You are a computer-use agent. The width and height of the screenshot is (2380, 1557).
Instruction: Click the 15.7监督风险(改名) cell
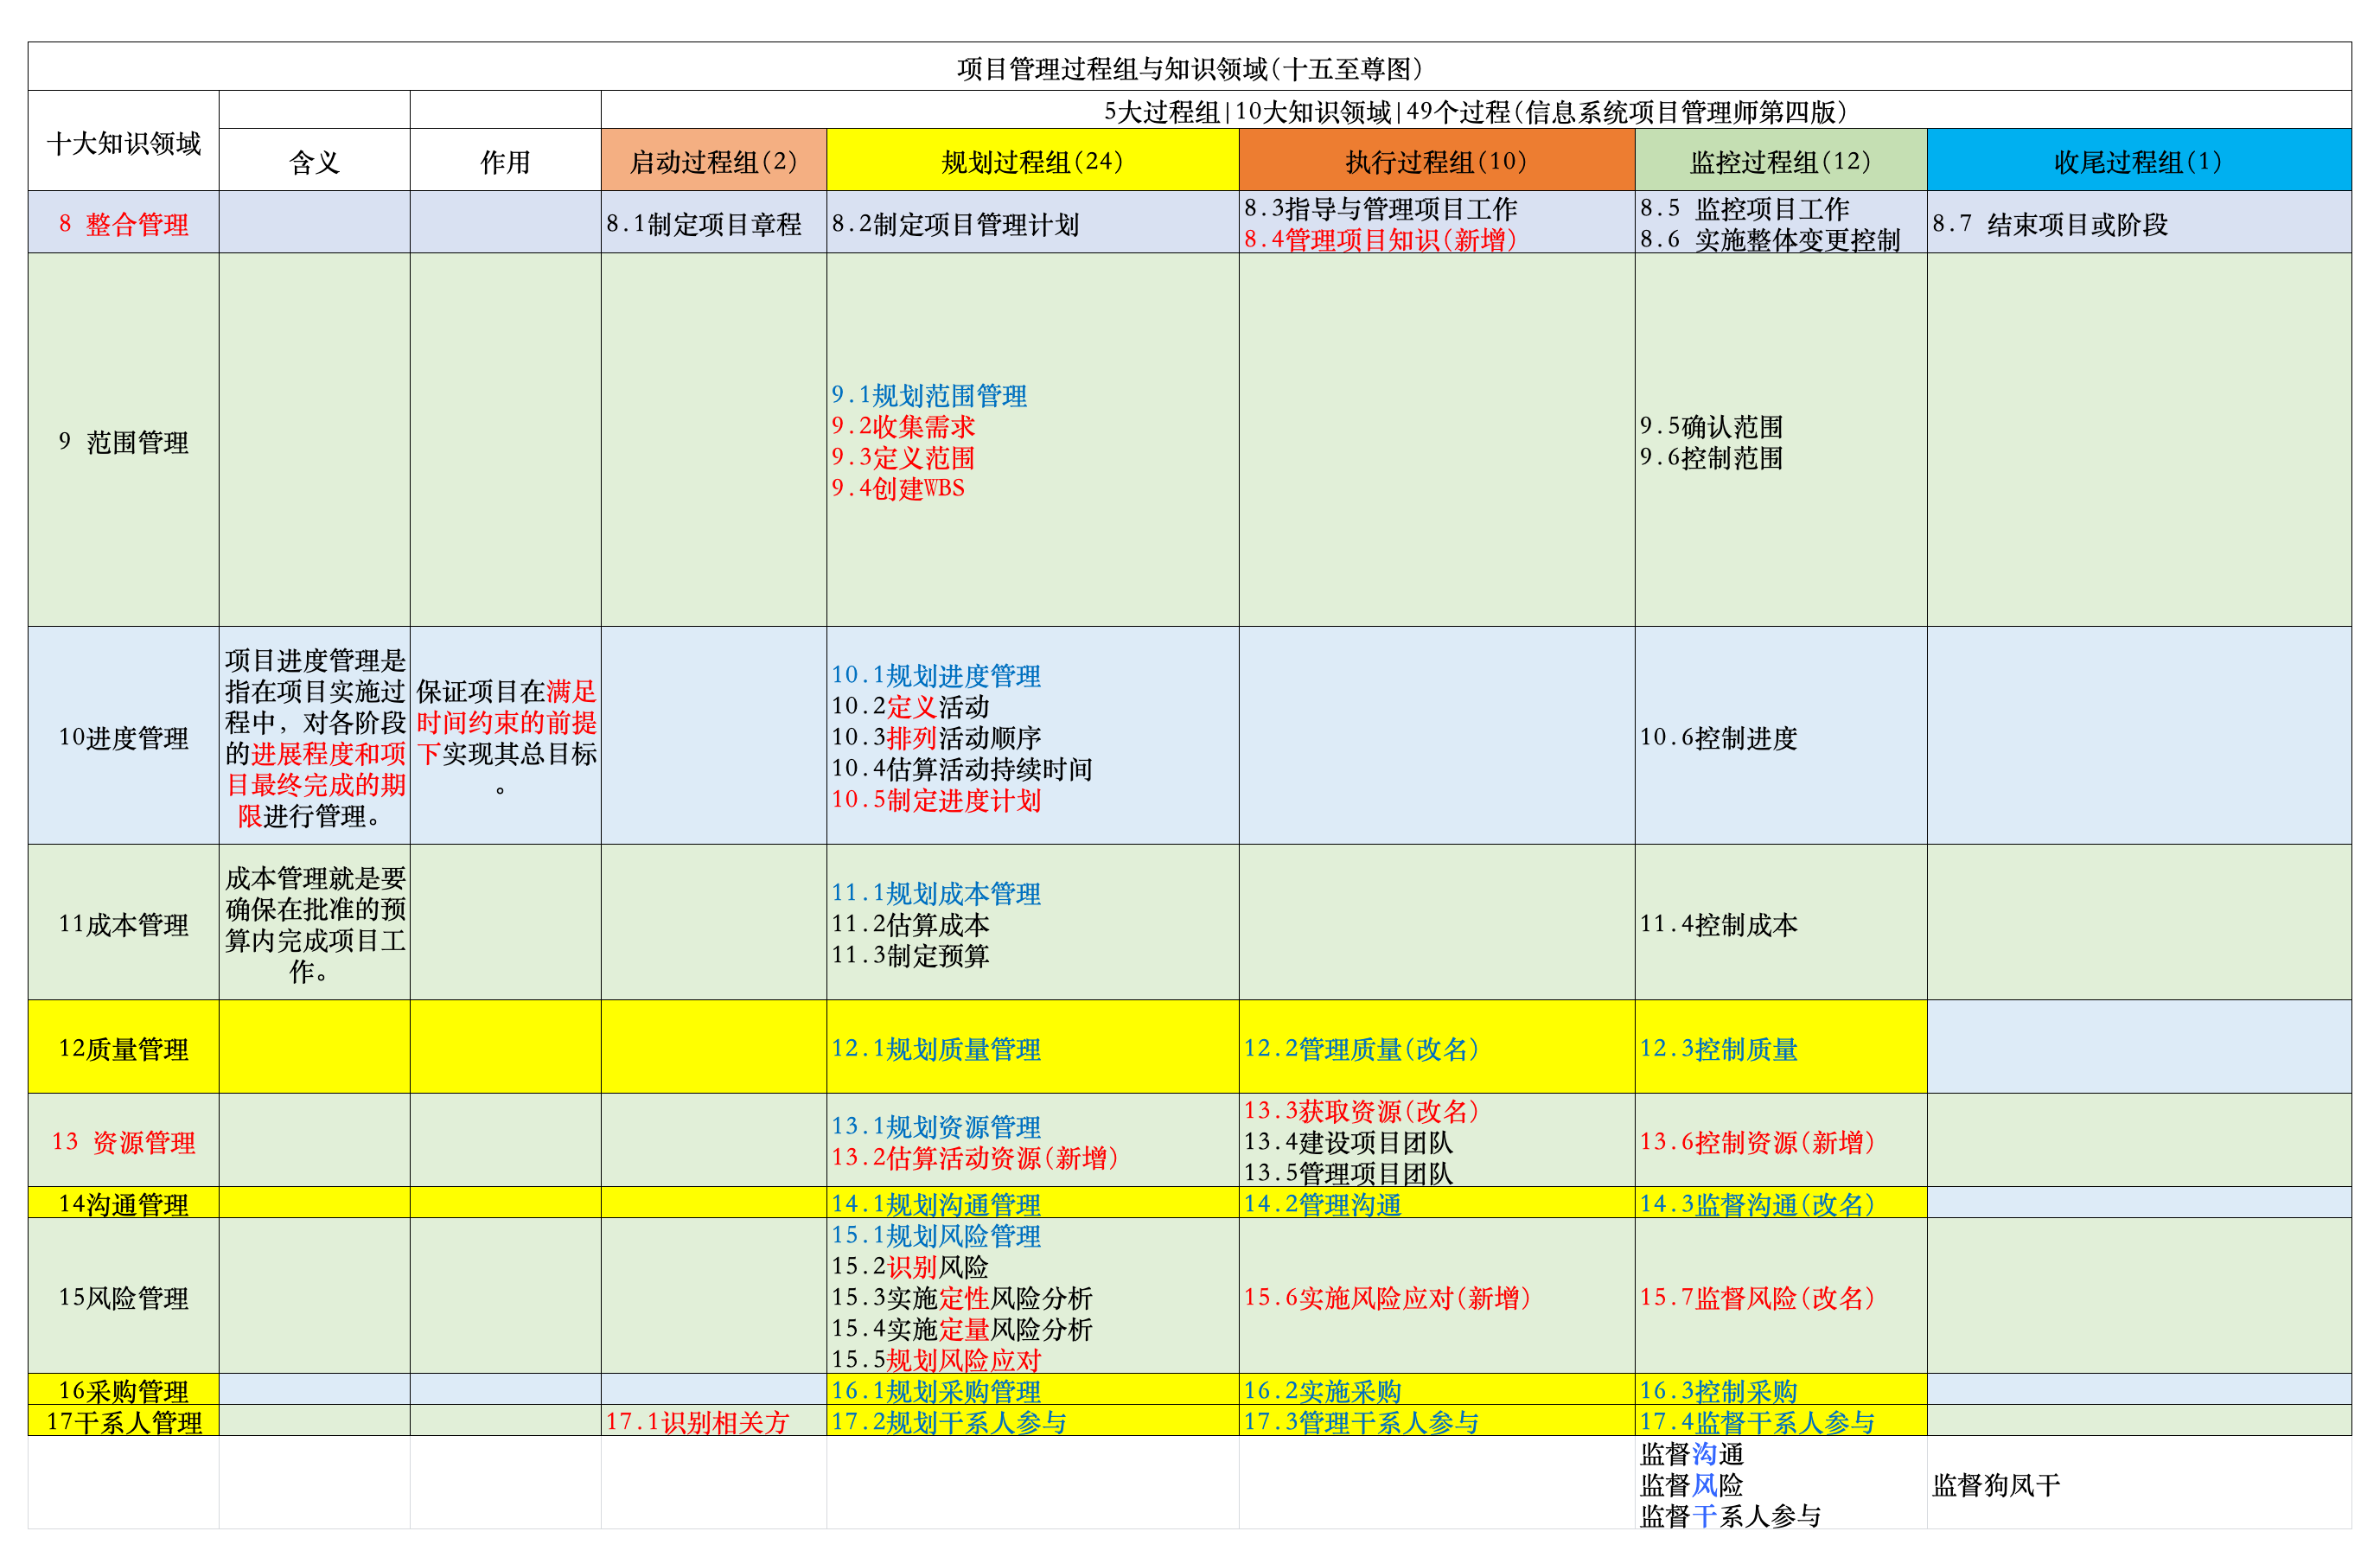point(1780,1296)
